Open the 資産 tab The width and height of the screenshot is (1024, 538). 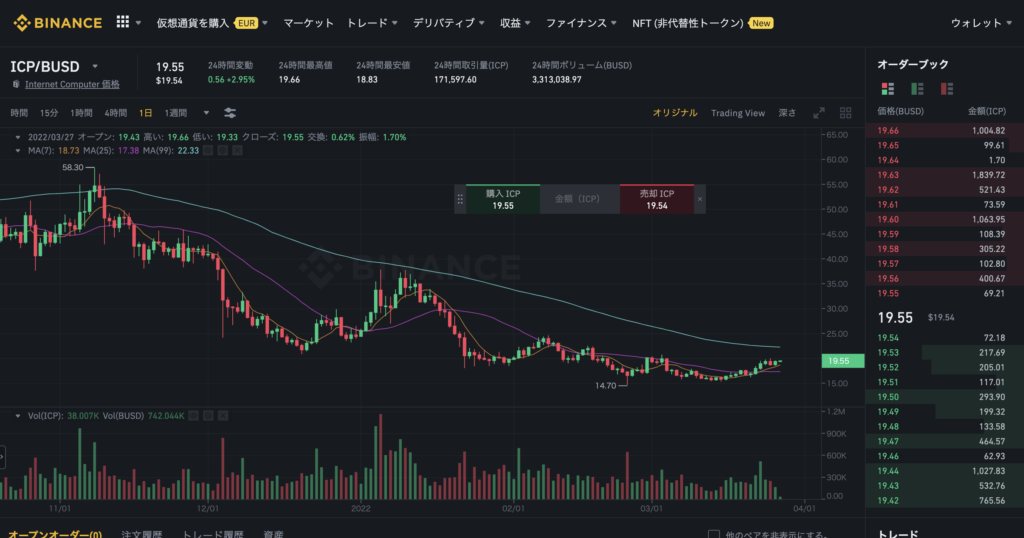[273, 534]
